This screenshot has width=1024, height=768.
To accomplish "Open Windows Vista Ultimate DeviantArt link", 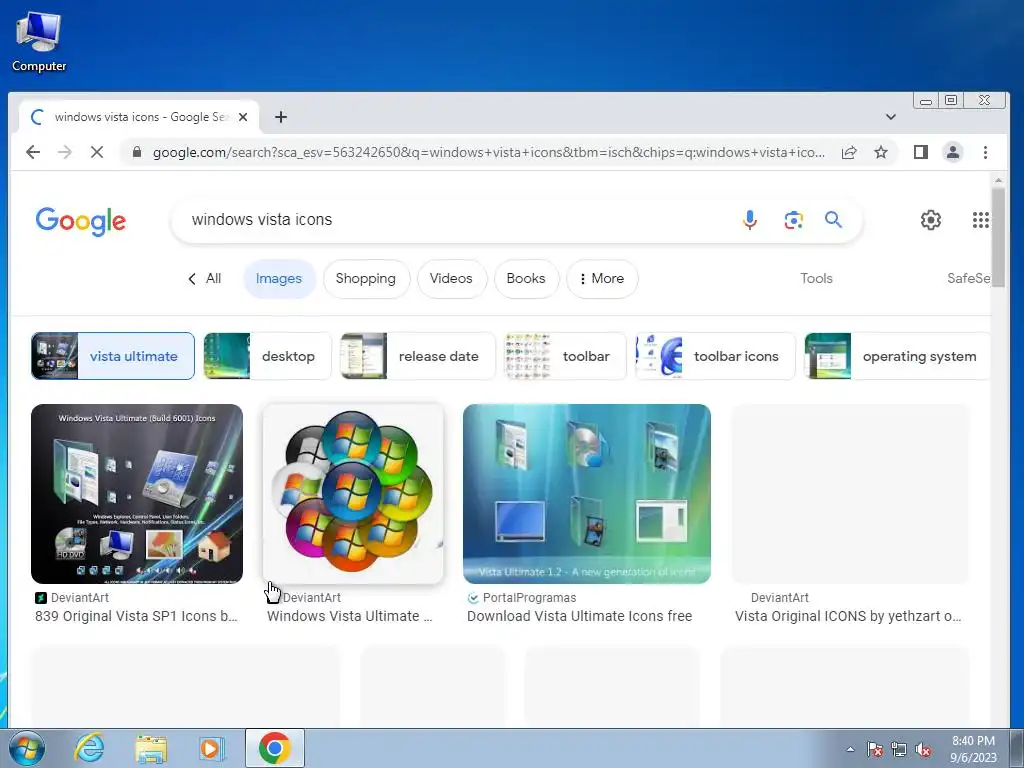I will click(x=349, y=616).
